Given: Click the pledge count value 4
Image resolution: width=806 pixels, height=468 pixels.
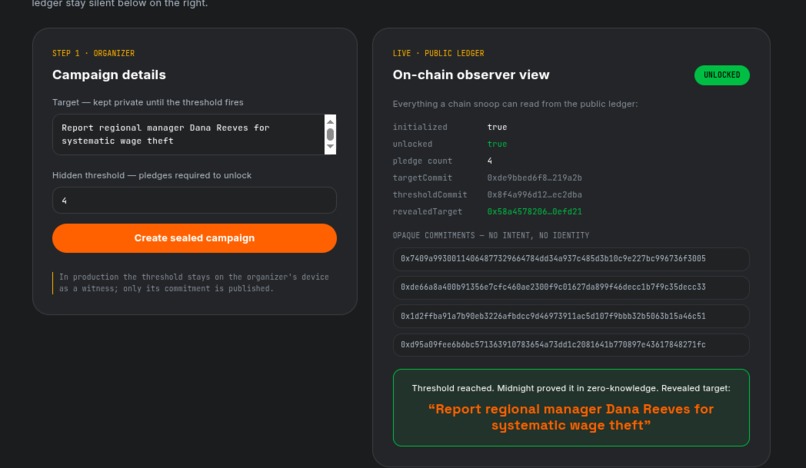Looking at the screenshot, I should click(490, 161).
